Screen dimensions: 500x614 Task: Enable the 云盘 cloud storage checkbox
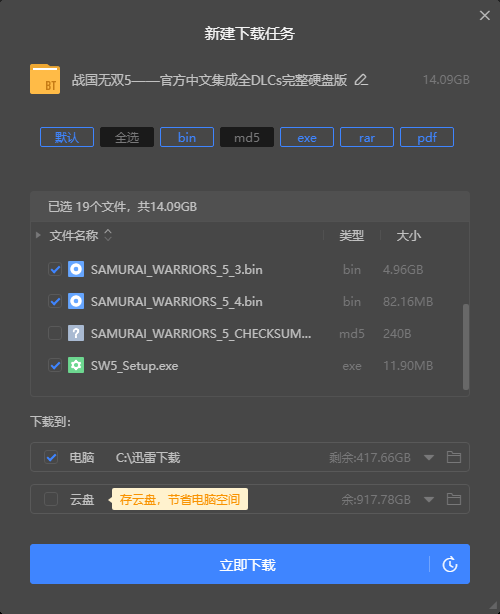51,499
